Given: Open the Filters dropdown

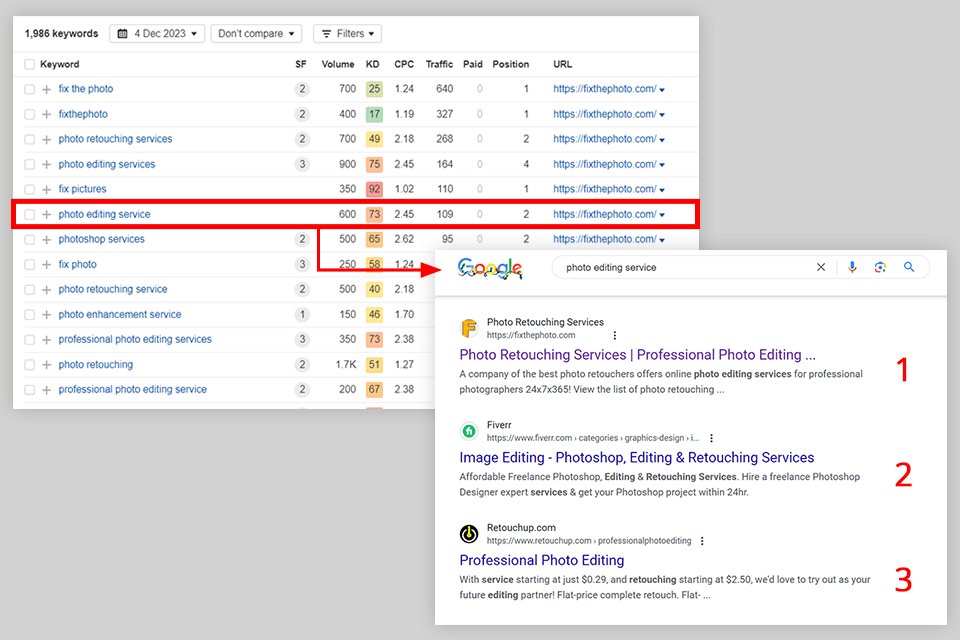Looking at the screenshot, I should tap(348, 33).
